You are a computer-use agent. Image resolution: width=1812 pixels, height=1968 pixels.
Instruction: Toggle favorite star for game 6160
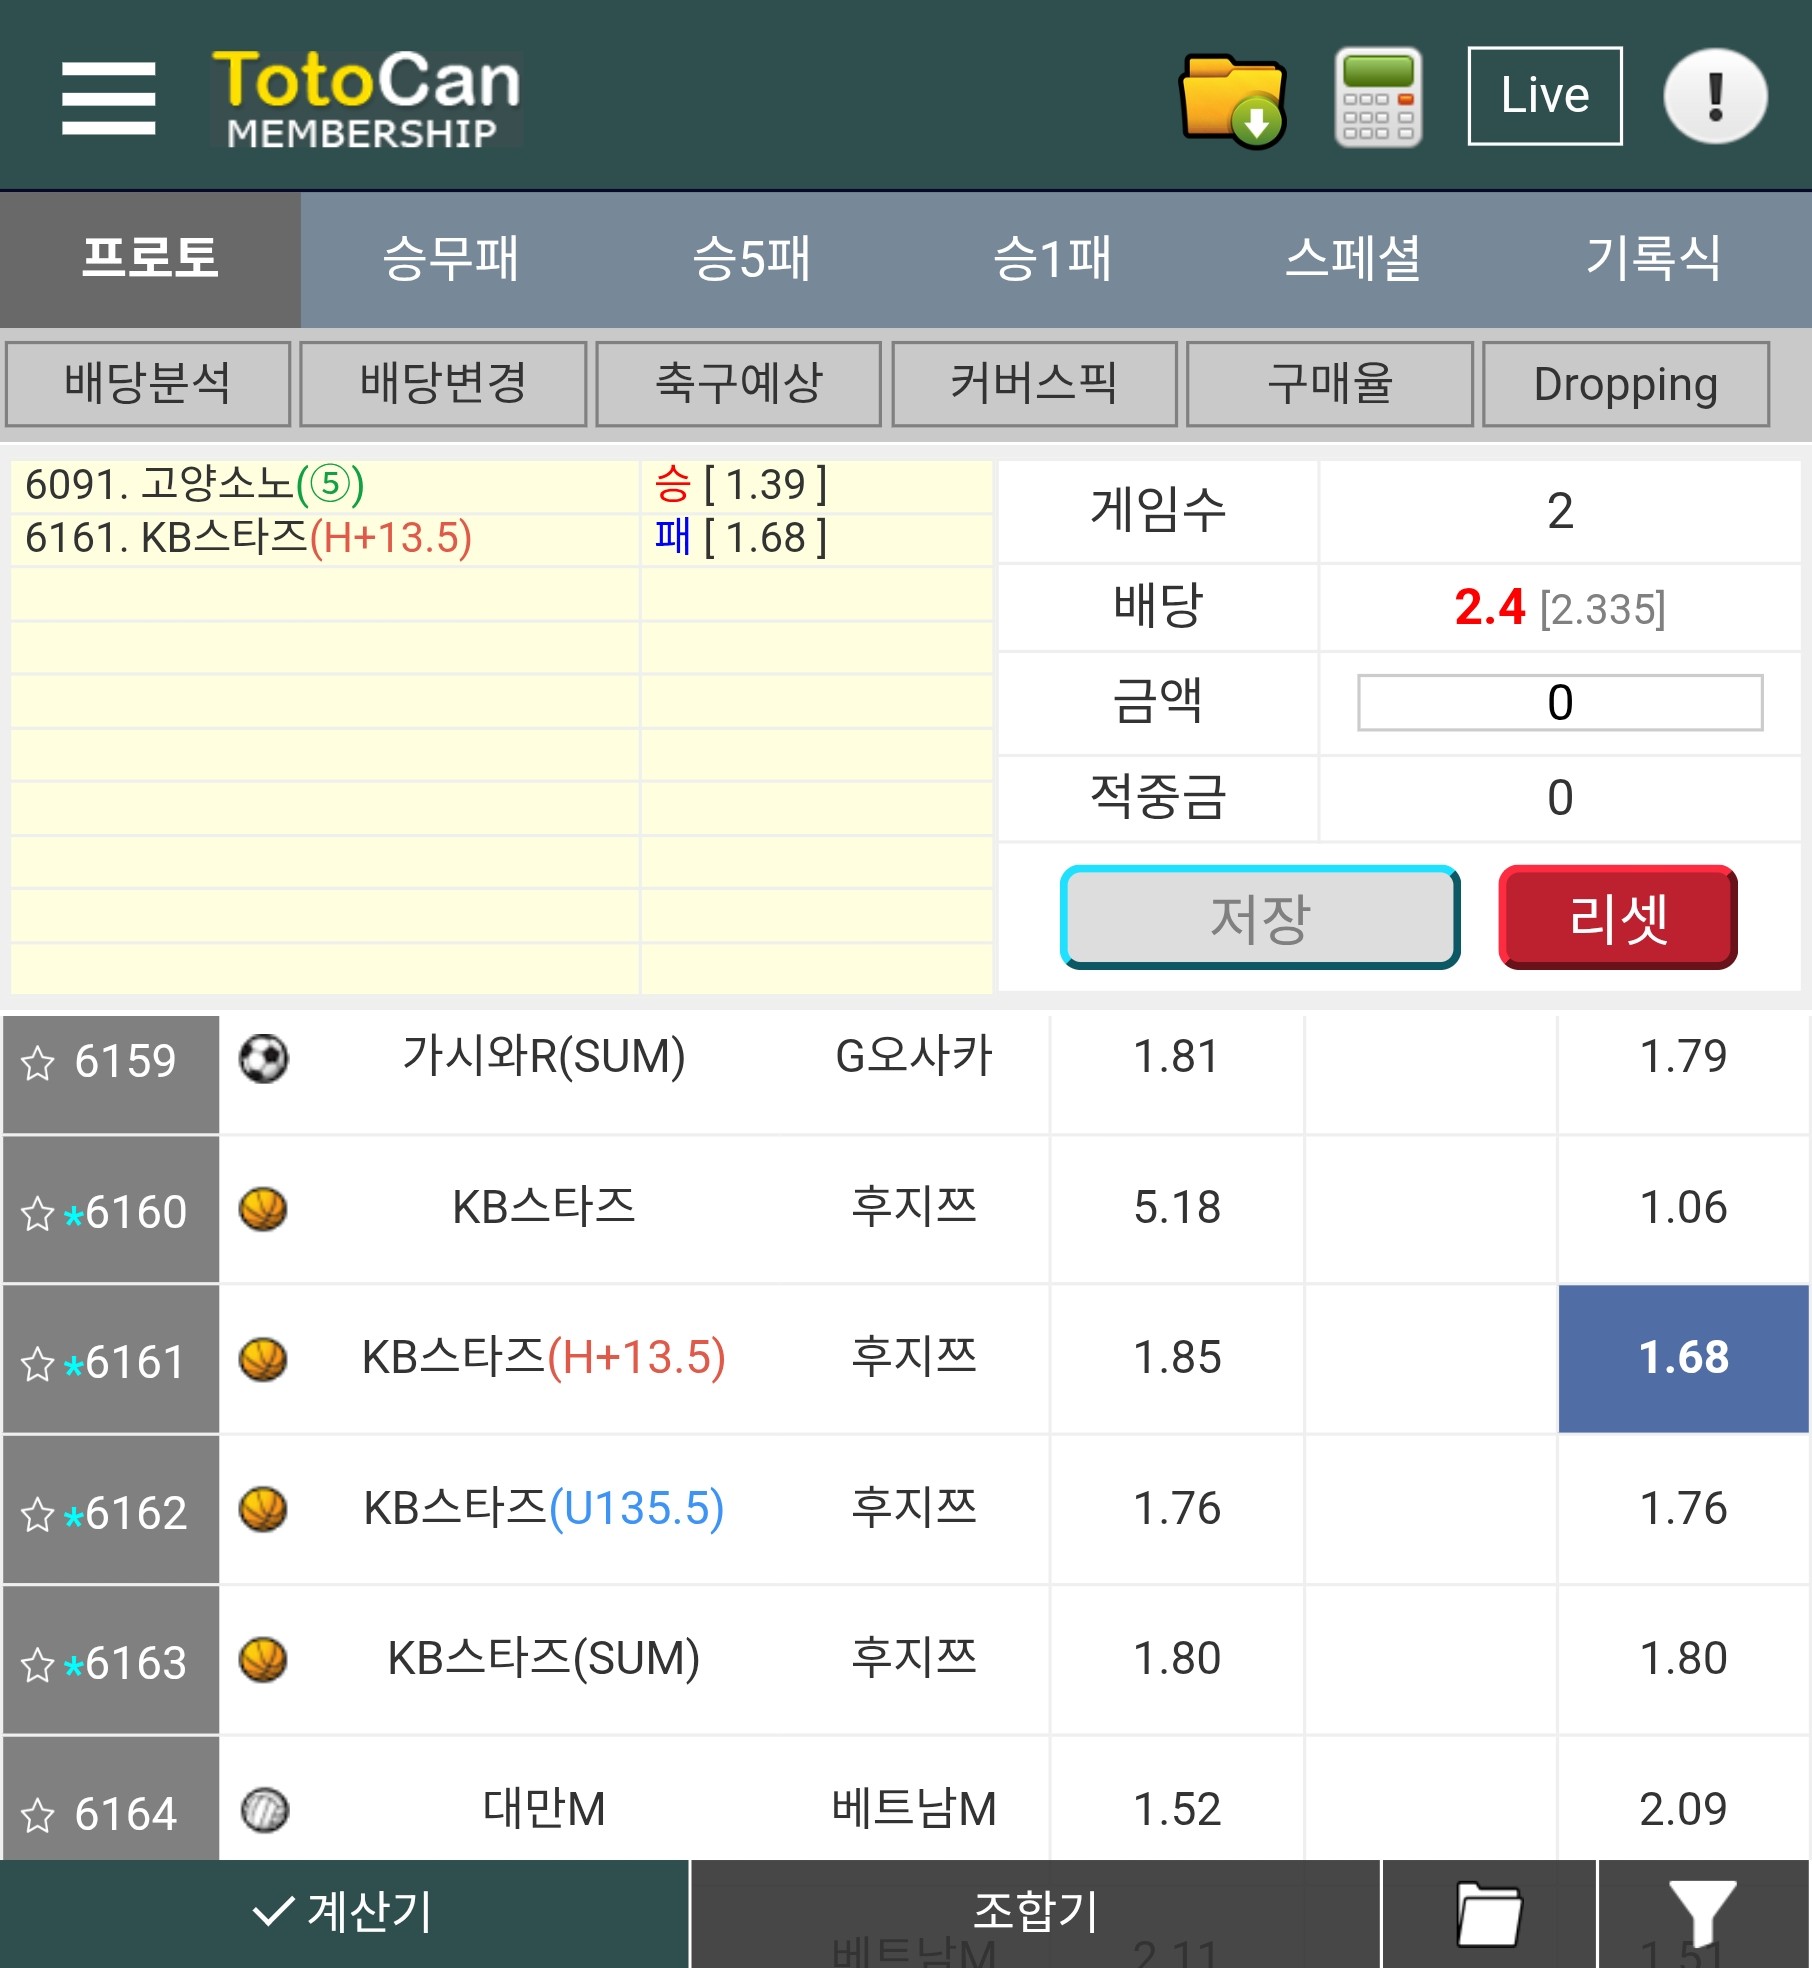[x=37, y=1213]
